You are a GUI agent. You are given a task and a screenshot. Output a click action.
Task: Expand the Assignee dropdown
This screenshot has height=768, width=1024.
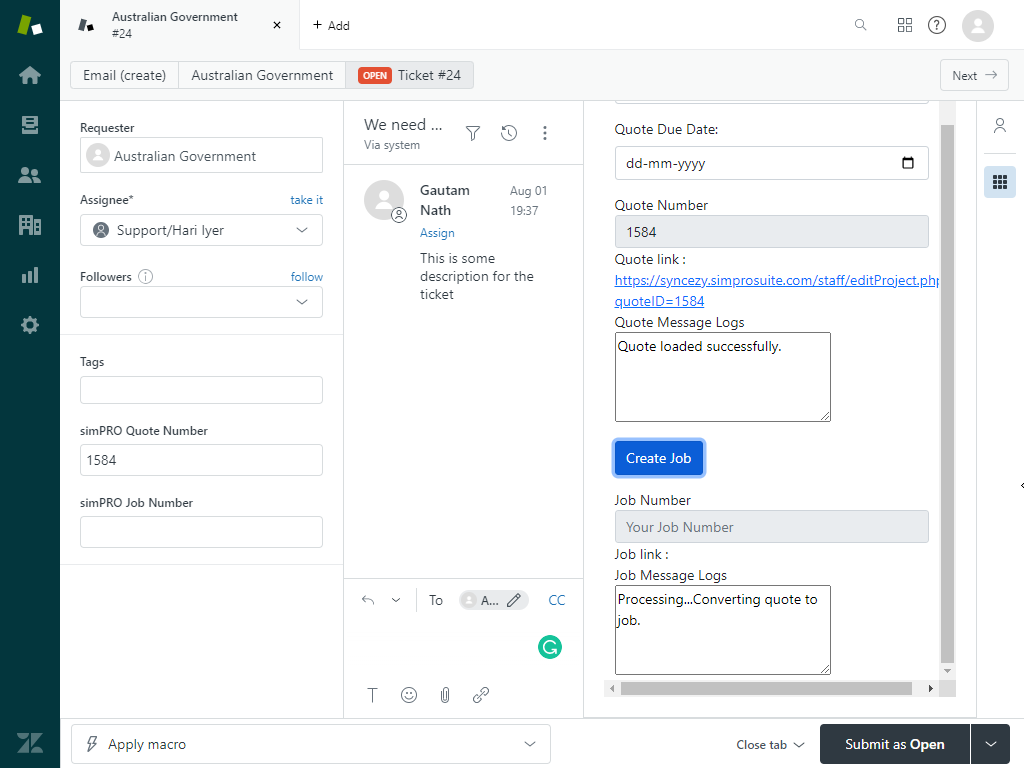[x=201, y=230]
